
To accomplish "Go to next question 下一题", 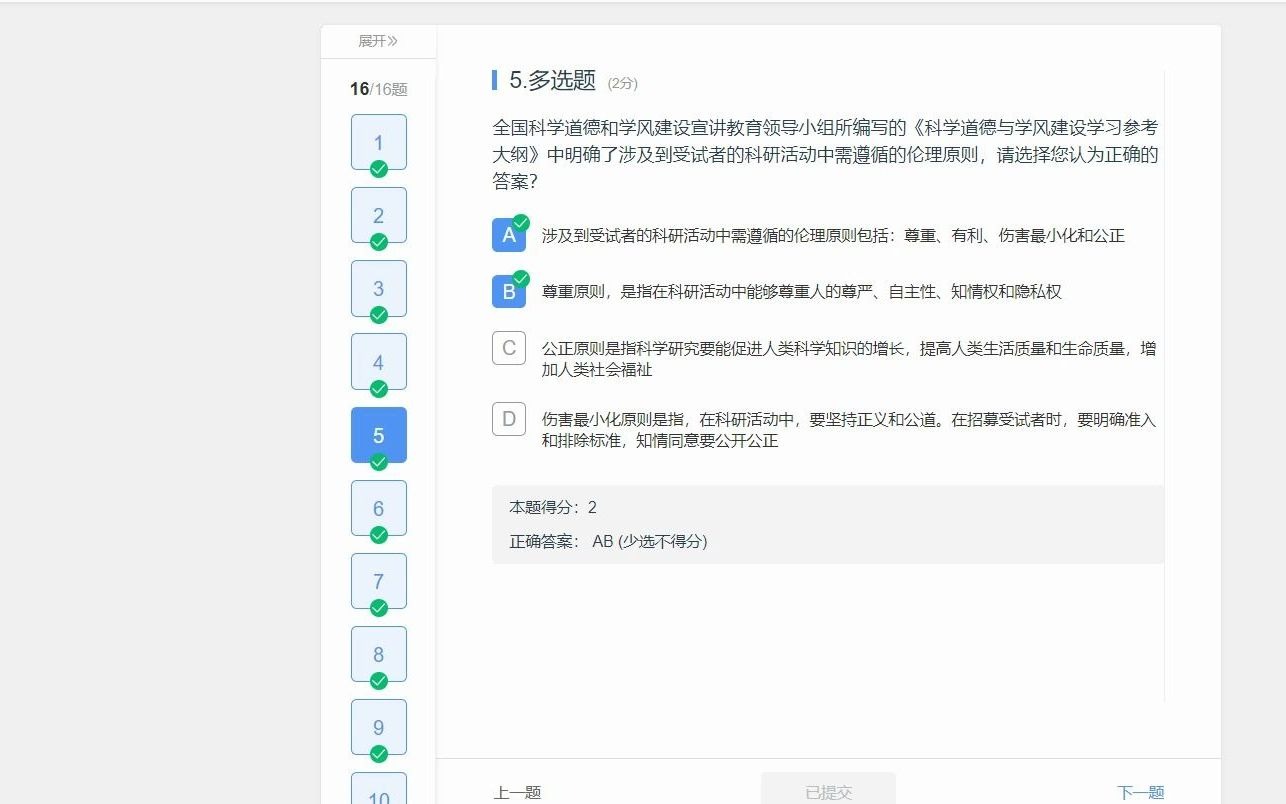I will tap(1141, 792).
